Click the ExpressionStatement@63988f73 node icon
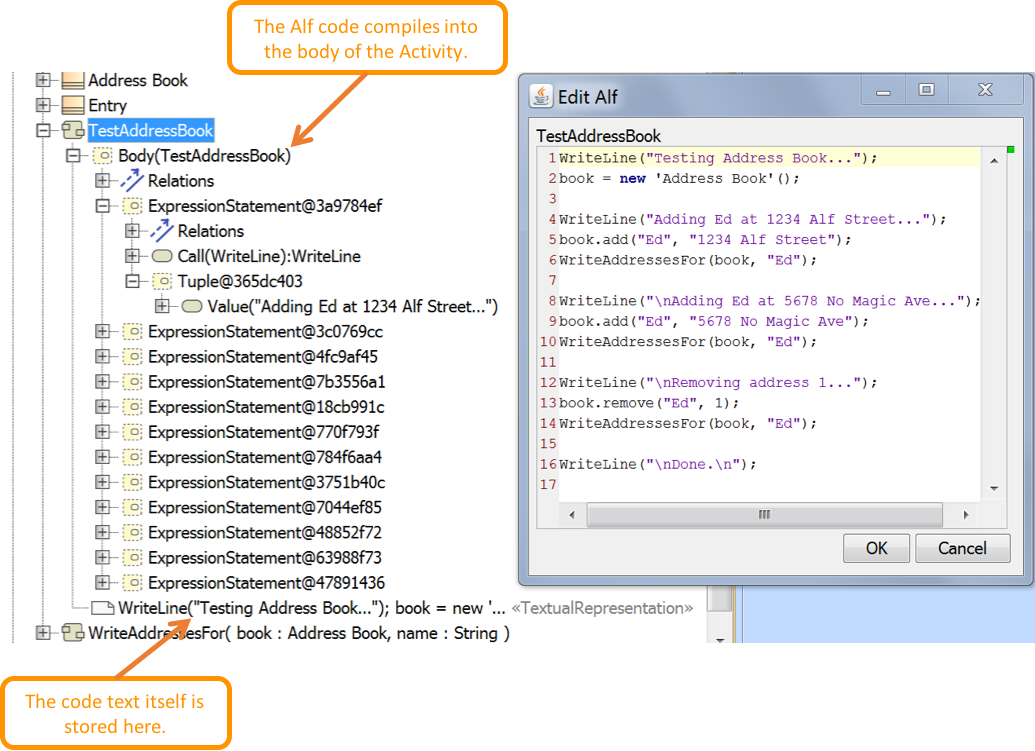 point(132,558)
